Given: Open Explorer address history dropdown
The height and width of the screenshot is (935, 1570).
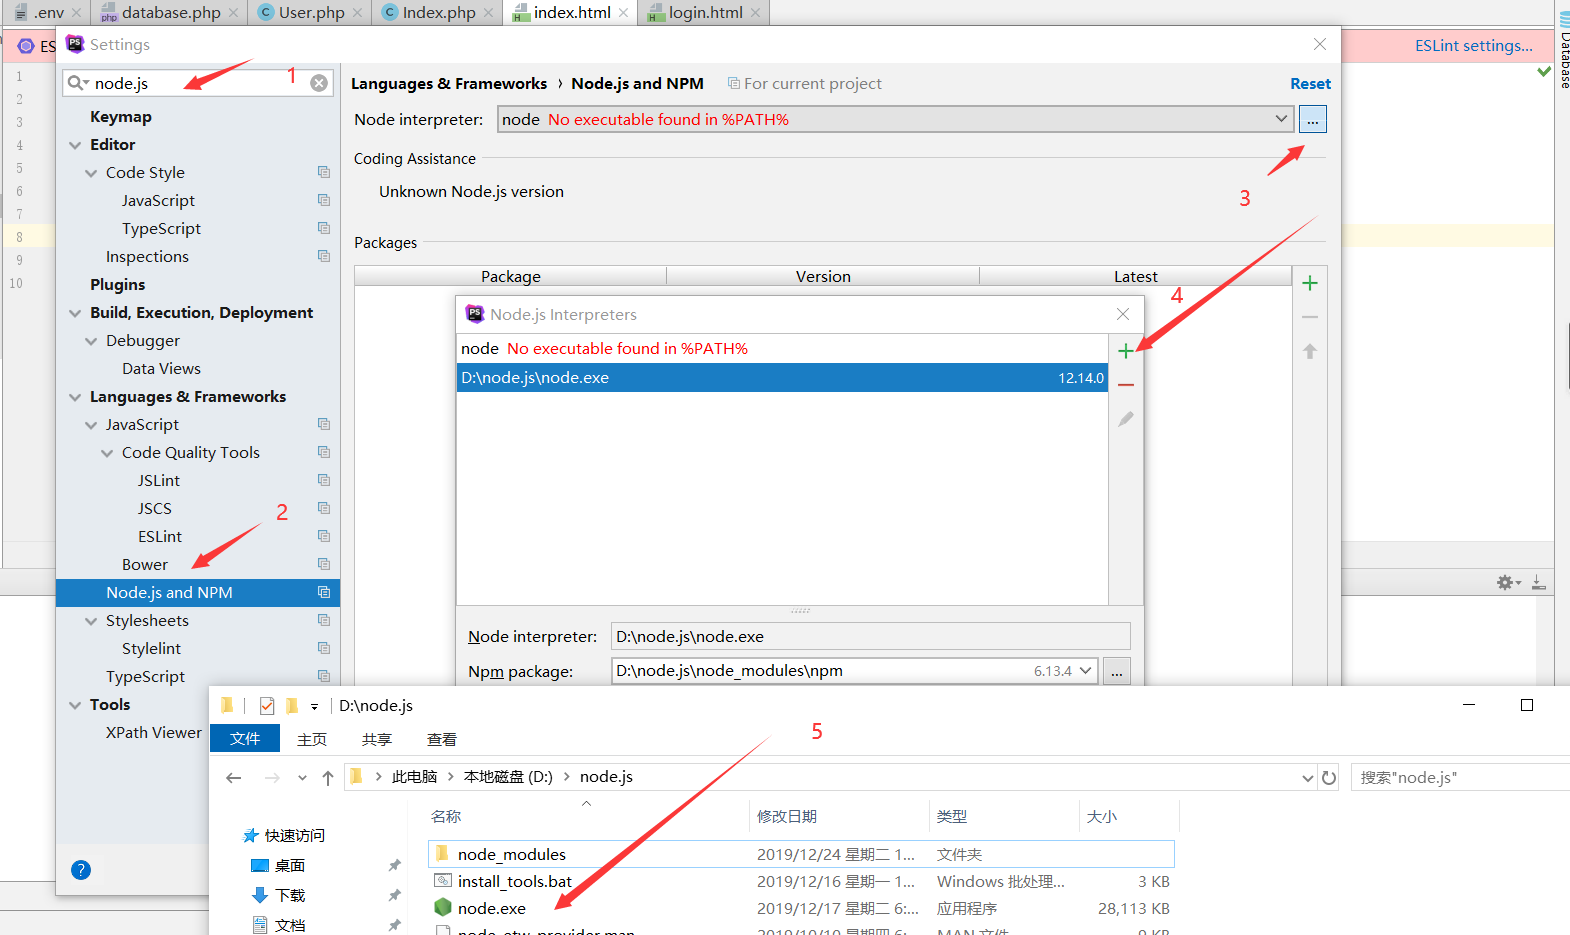Looking at the screenshot, I should [1308, 778].
